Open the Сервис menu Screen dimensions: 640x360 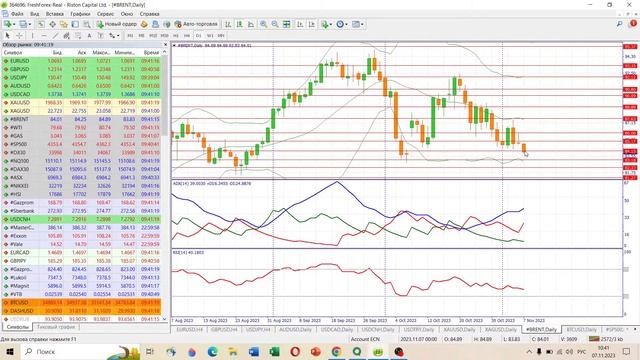pos(105,14)
